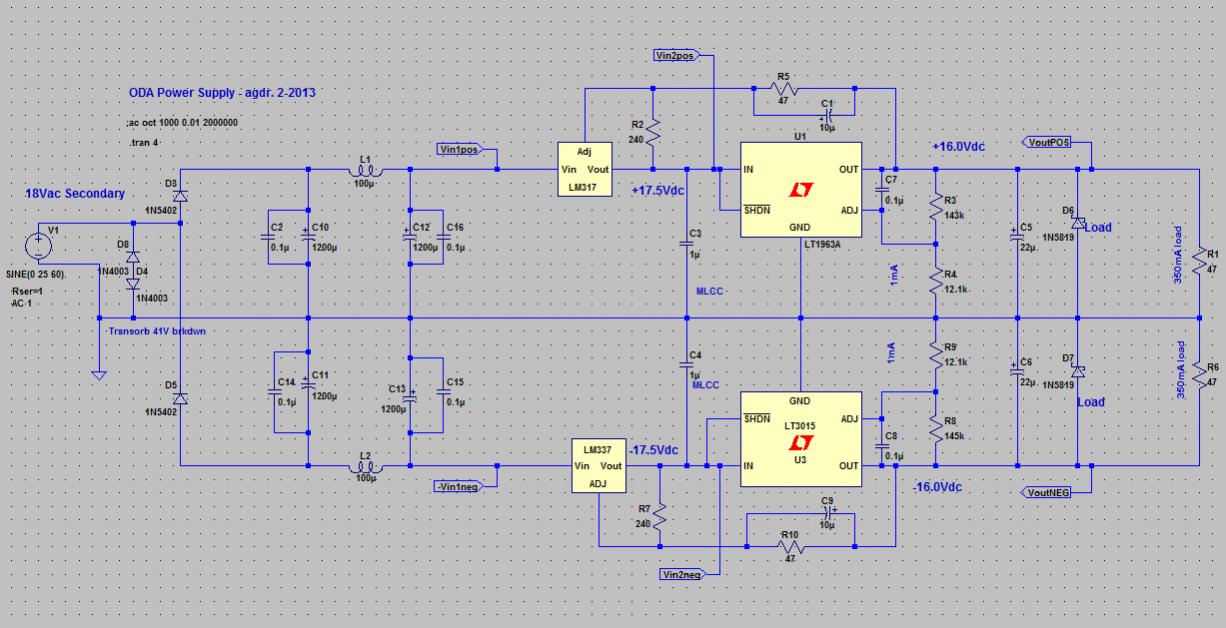Viewport: 1226px width, 628px height.
Task: Click Schottky diode D6 1N5819
Action: [x=1078, y=221]
